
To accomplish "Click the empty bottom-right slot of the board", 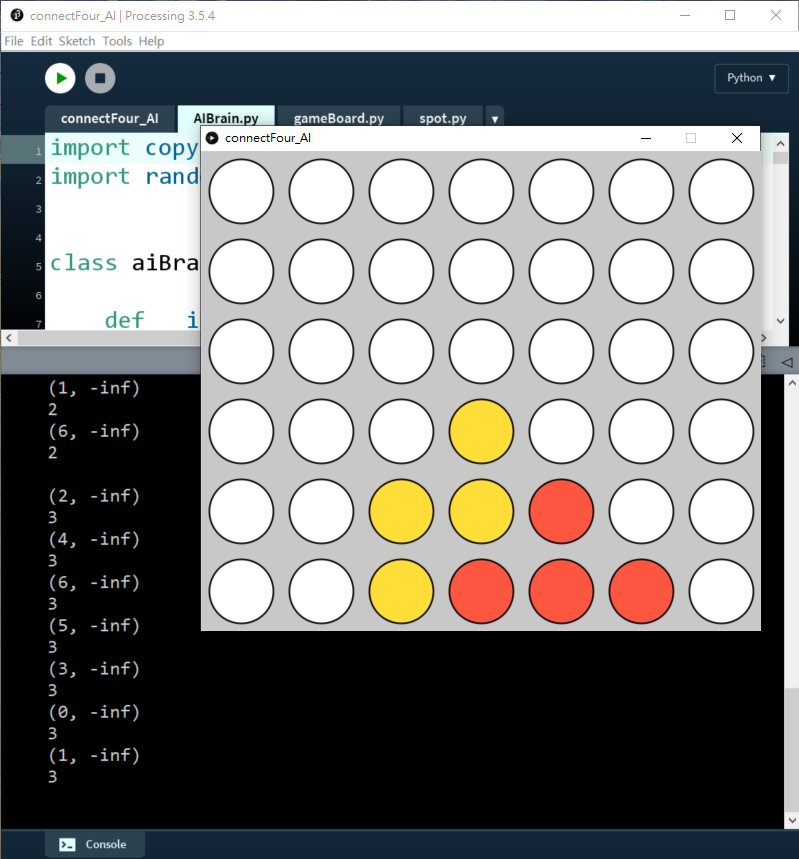I will pyautogui.click(x=721, y=591).
